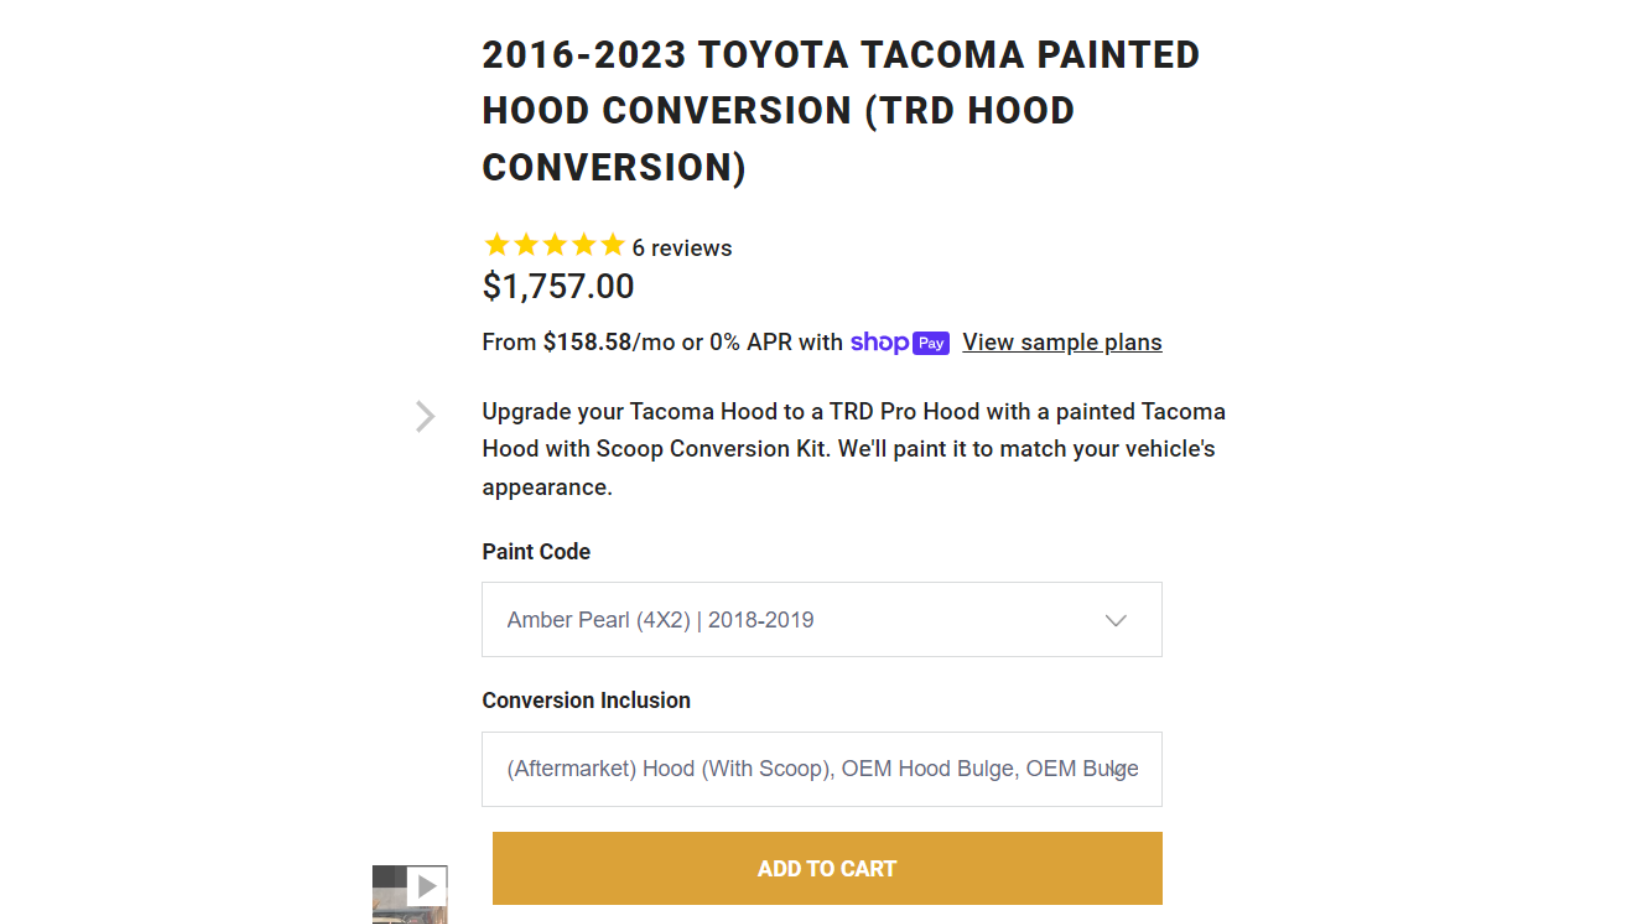1640x924 pixels.
Task: Open the View sample plans link
Action: click(1062, 343)
